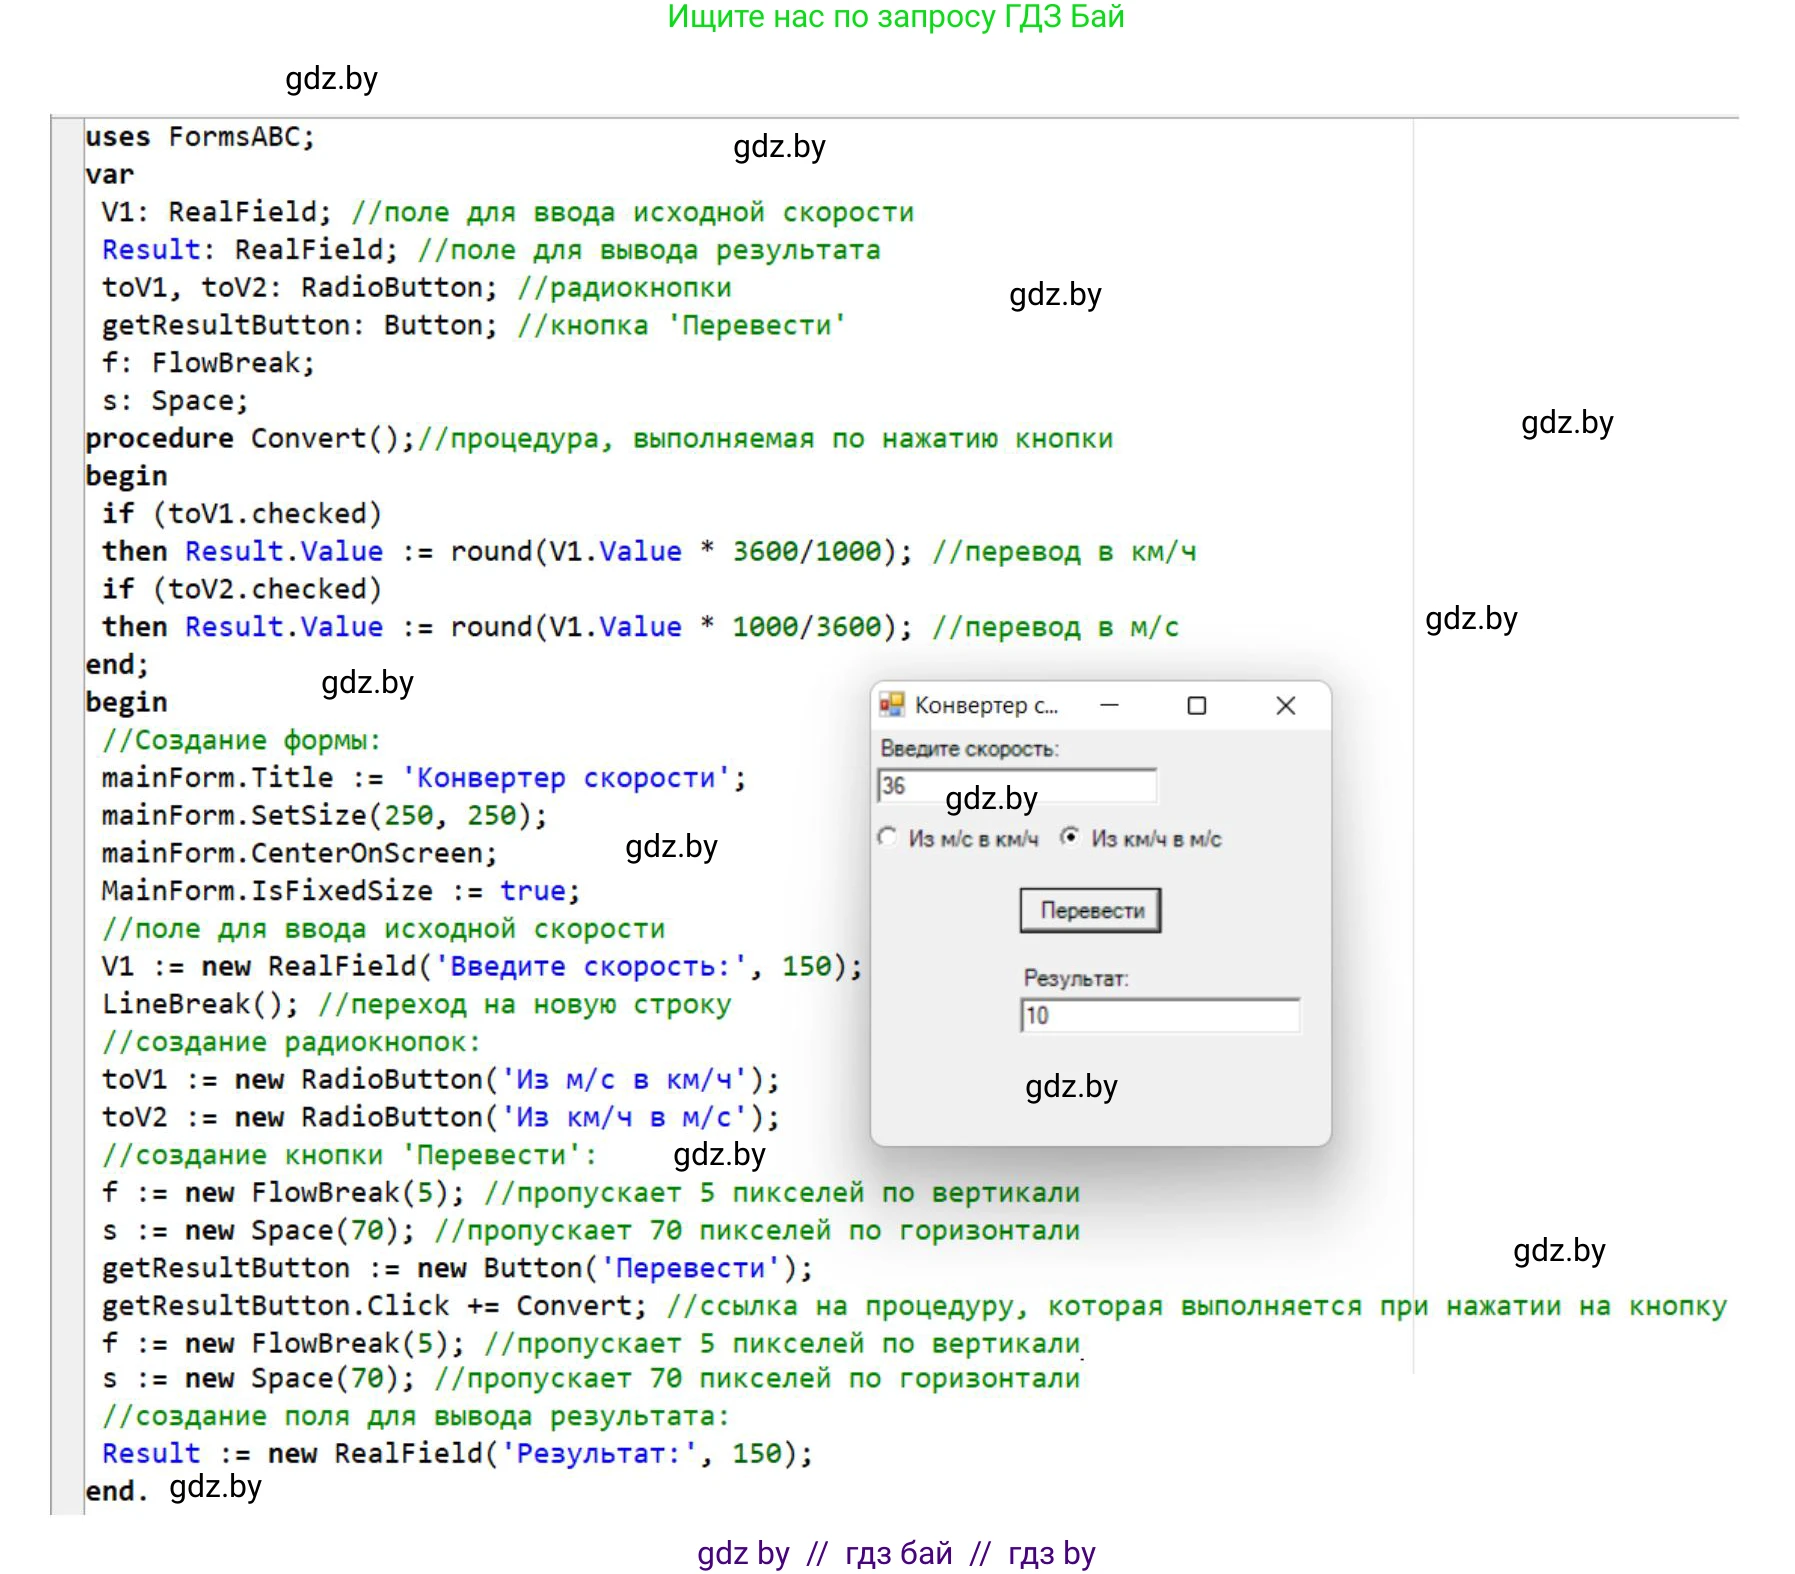This screenshot has height=1574, width=1795.
Task: Click the 'MainForm.IsFixedSize := true' code line
Action: tap(340, 890)
